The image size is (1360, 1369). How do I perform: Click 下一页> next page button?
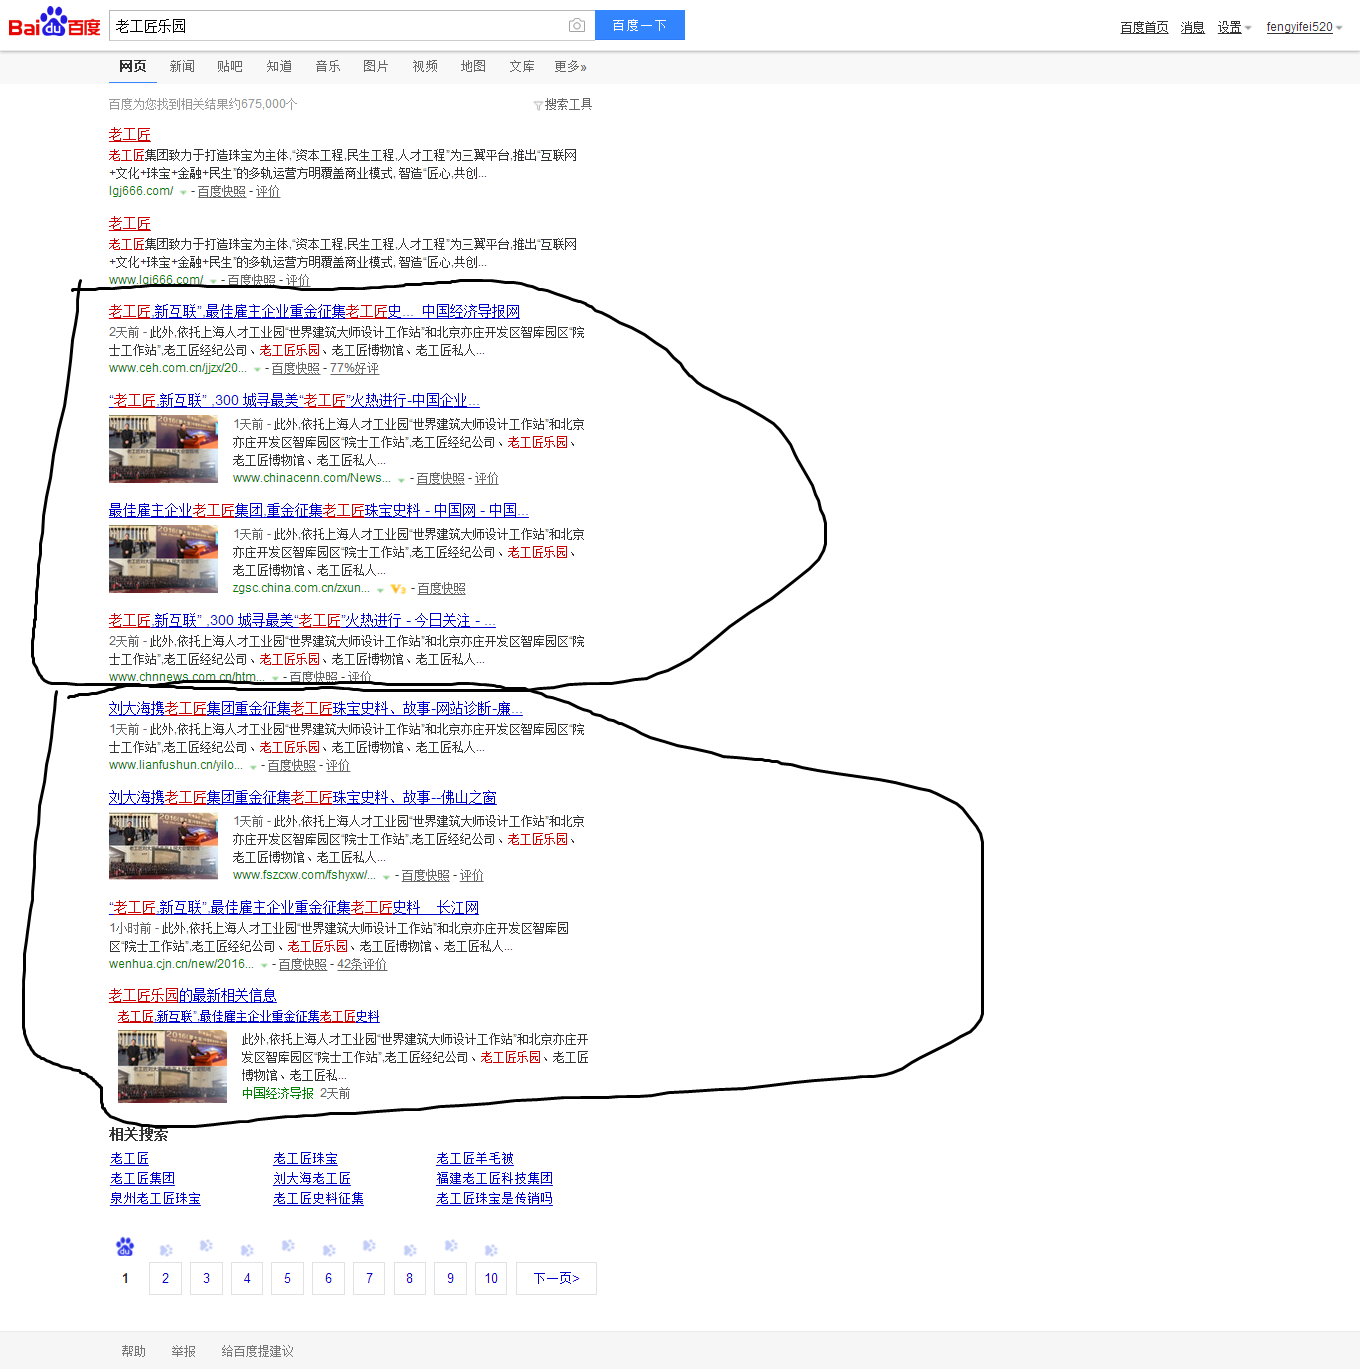(x=556, y=1278)
